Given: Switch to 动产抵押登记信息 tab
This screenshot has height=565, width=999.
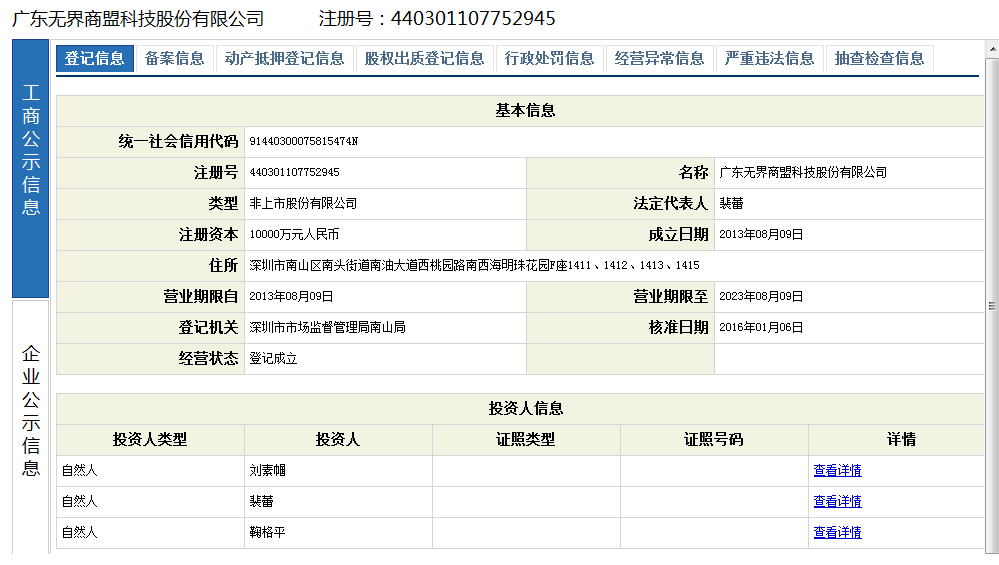Looking at the screenshot, I should coord(284,59).
